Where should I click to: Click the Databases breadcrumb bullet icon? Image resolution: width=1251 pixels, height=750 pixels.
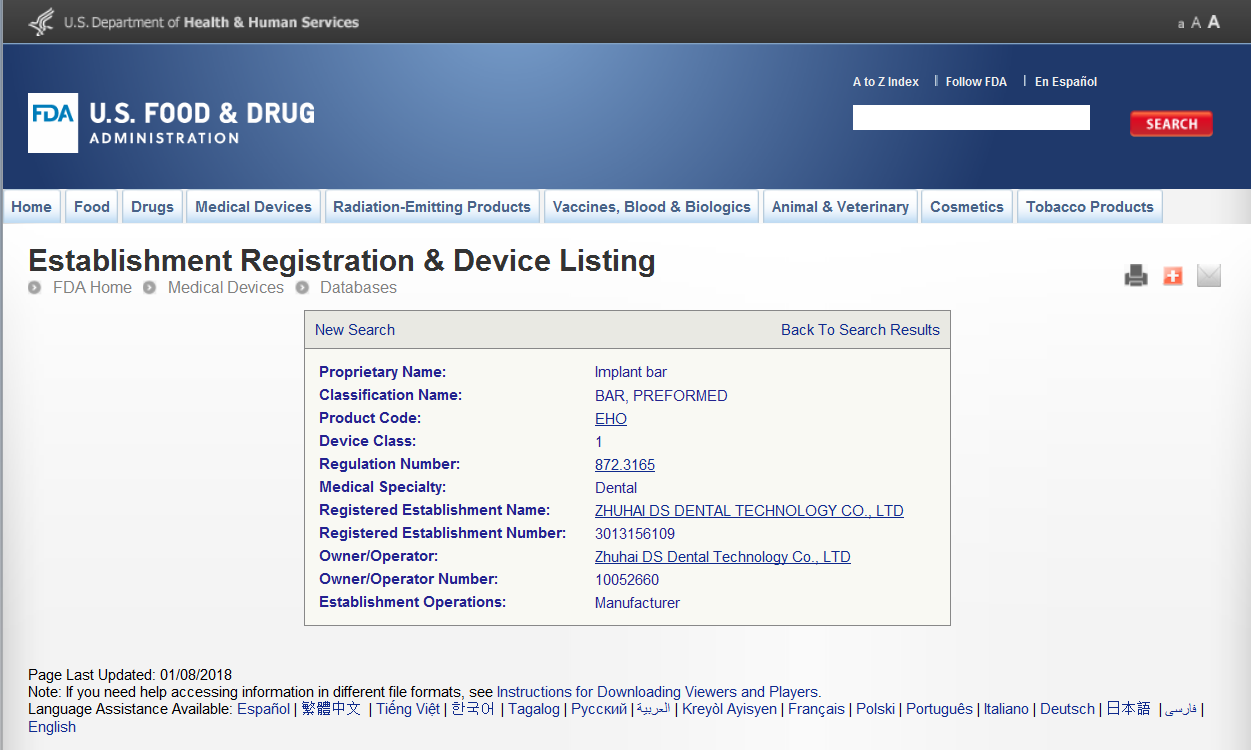pos(301,288)
